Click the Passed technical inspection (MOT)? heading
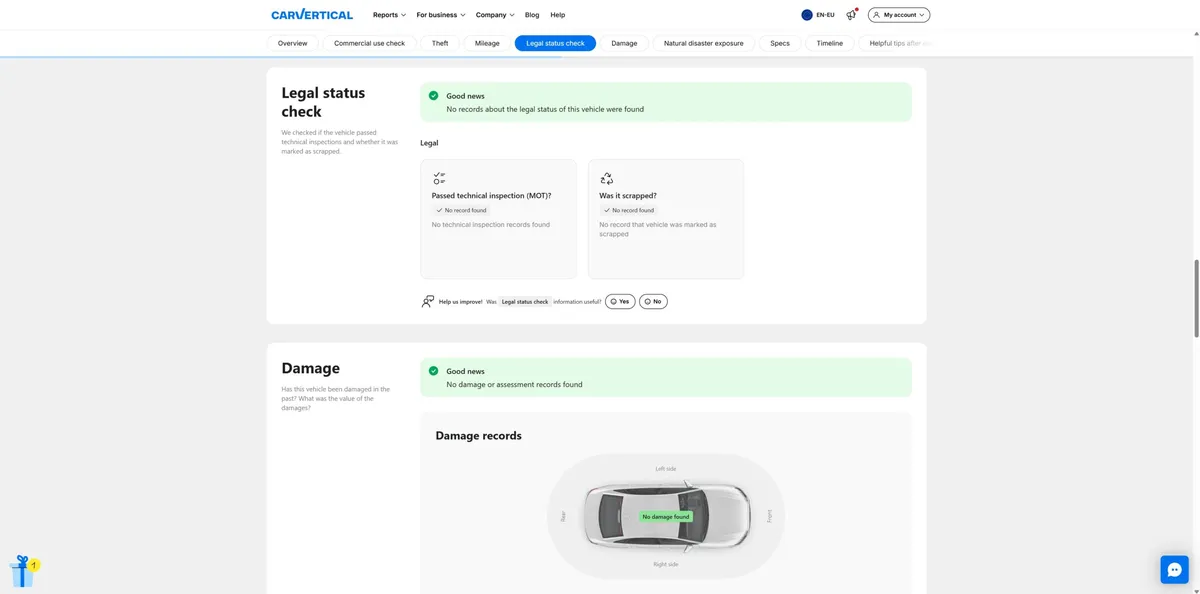Screen dimensions: 1200x594 (491, 196)
